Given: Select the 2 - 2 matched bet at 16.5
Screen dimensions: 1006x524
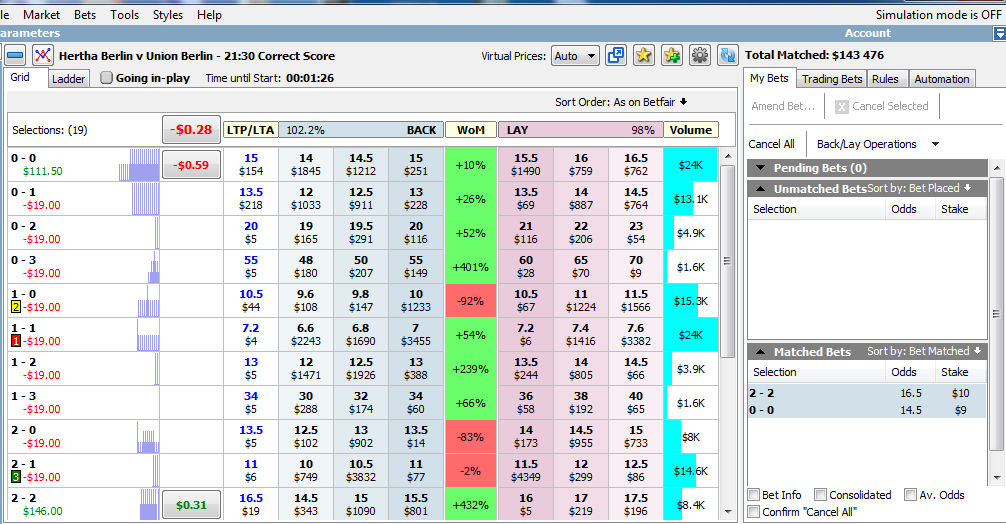Looking at the screenshot, I should click(x=867, y=393).
